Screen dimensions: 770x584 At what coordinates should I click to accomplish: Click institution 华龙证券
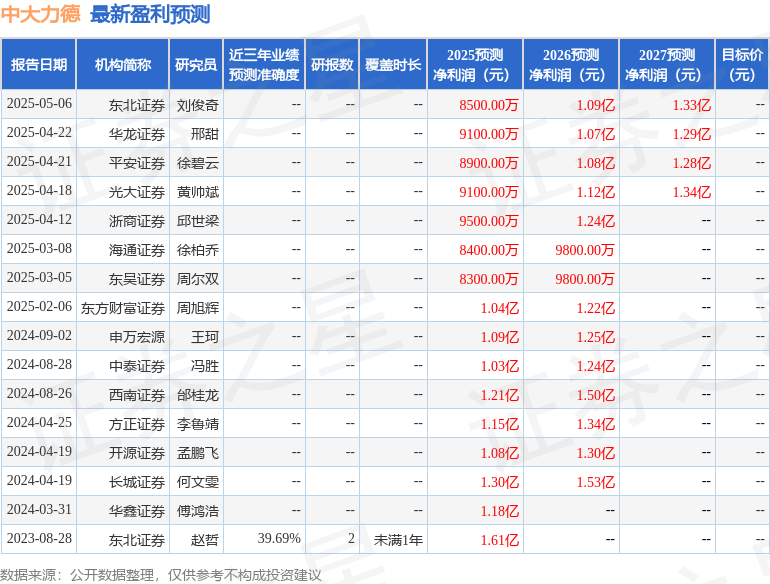(x=137, y=134)
